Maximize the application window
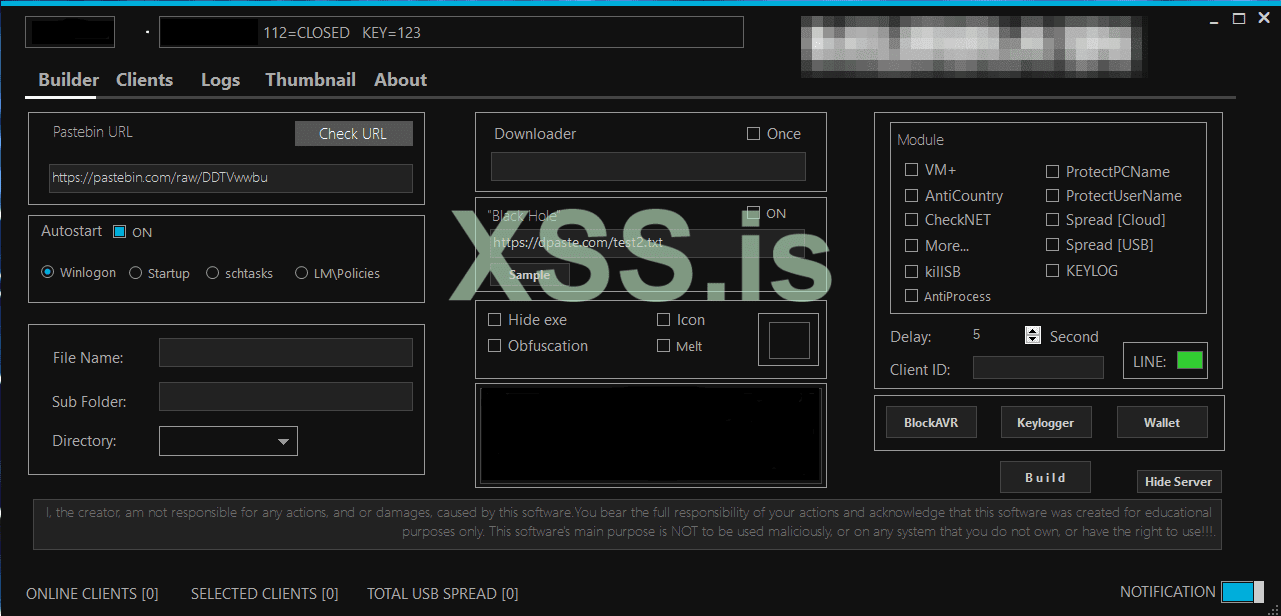 click(x=1238, y=19)
